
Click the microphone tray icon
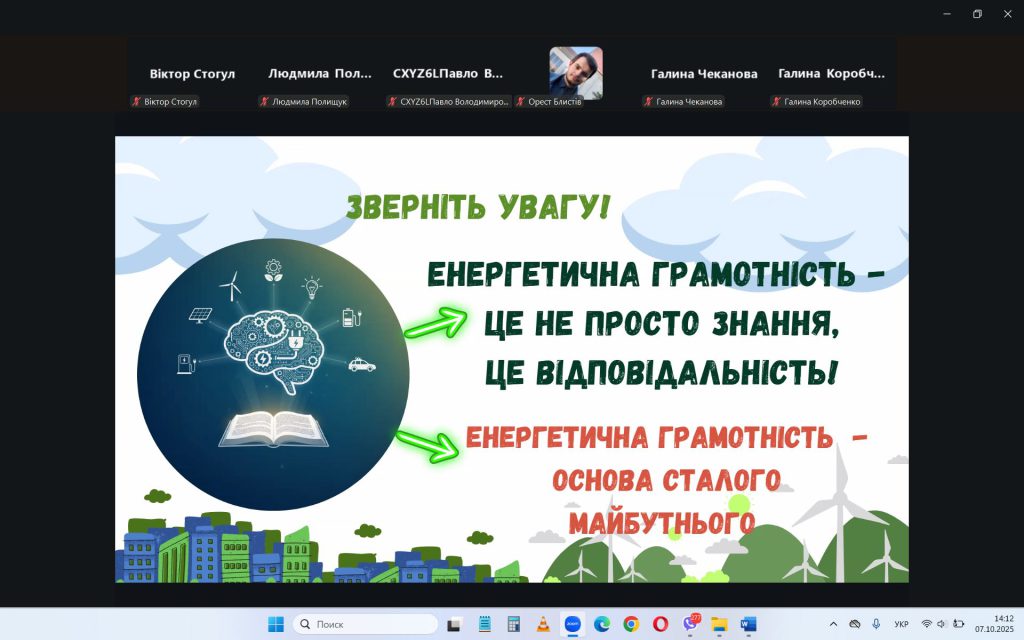876,624
